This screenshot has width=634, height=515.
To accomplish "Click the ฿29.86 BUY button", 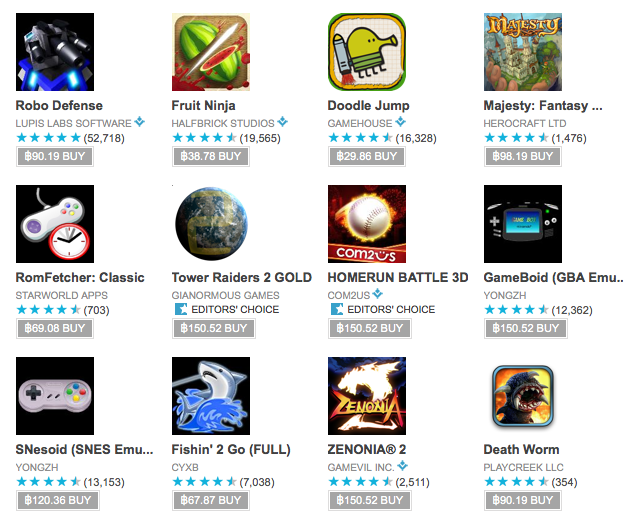I will [367, 156].
